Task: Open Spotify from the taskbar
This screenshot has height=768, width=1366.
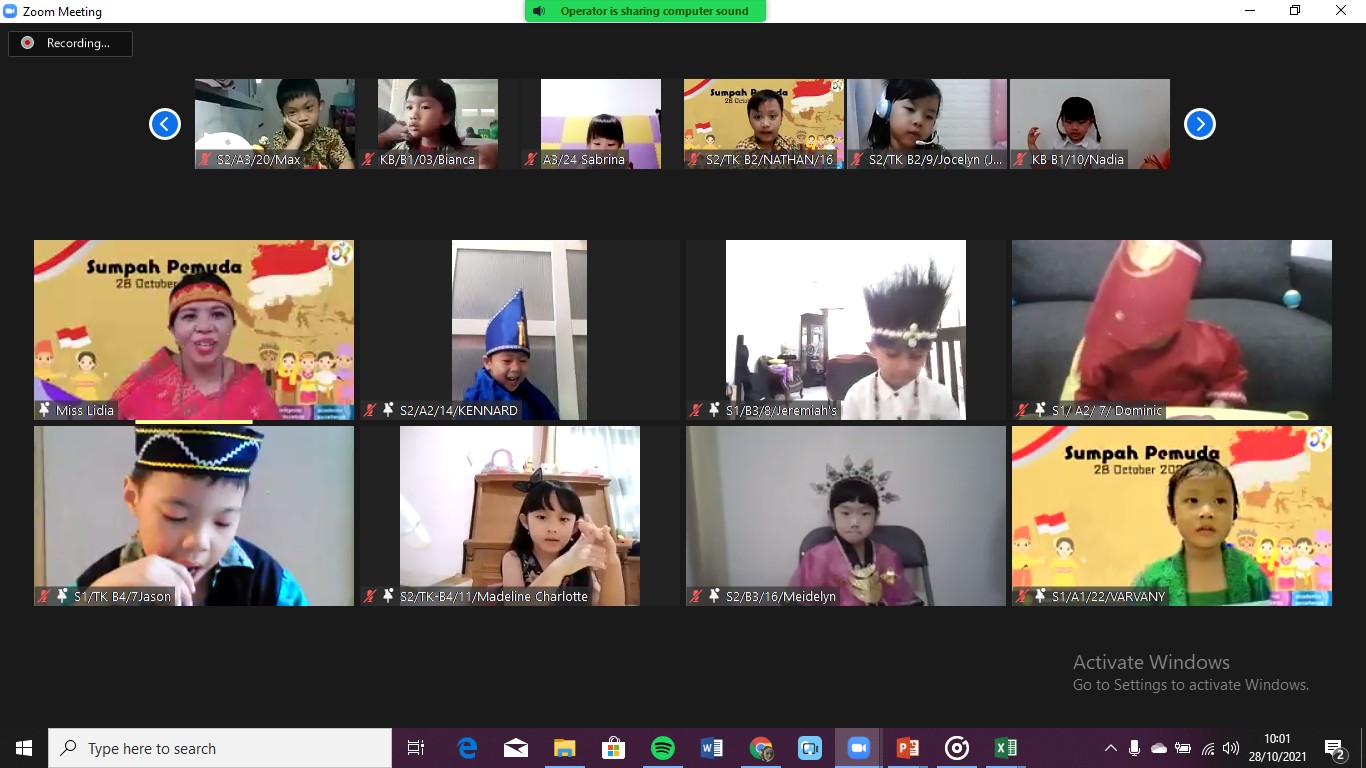Action: pyautogui.click(x=662, y=748)
